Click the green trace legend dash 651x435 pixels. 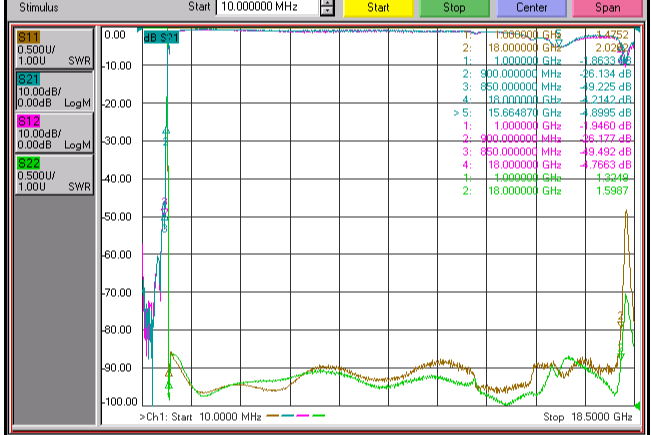coord(318,415)
